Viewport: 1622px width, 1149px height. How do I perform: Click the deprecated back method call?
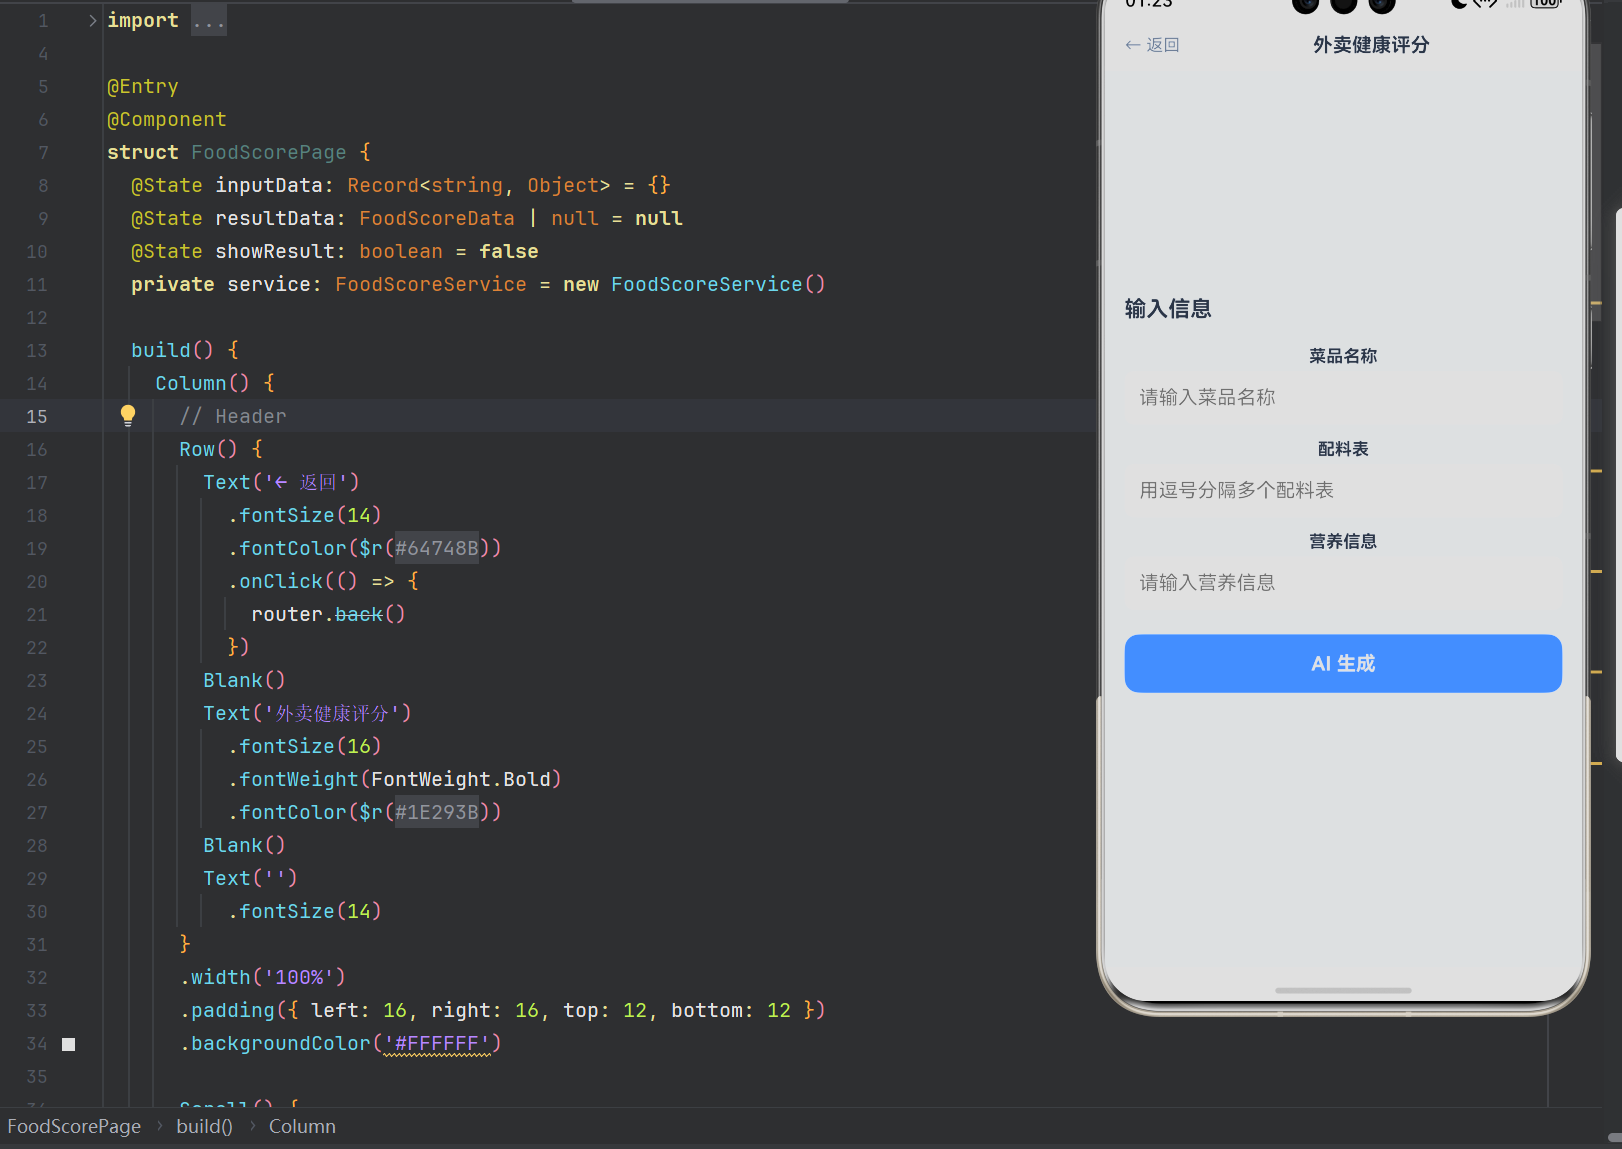pos(359,614)
